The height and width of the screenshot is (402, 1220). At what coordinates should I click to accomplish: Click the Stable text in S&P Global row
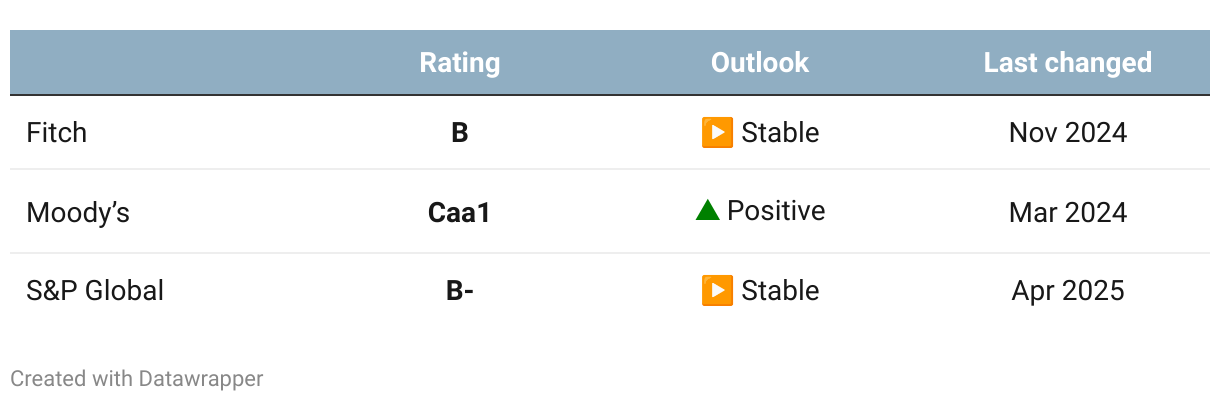(780, 290)
